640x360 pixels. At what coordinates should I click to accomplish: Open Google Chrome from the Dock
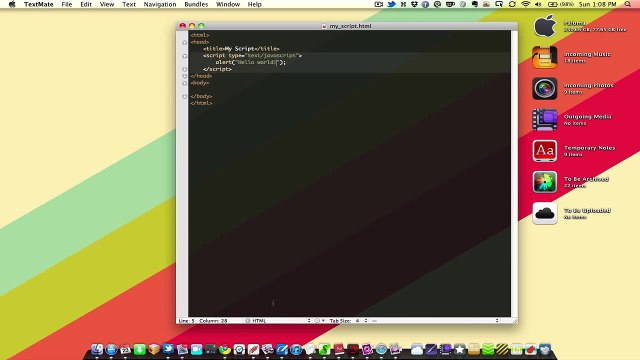pos(224,350)
